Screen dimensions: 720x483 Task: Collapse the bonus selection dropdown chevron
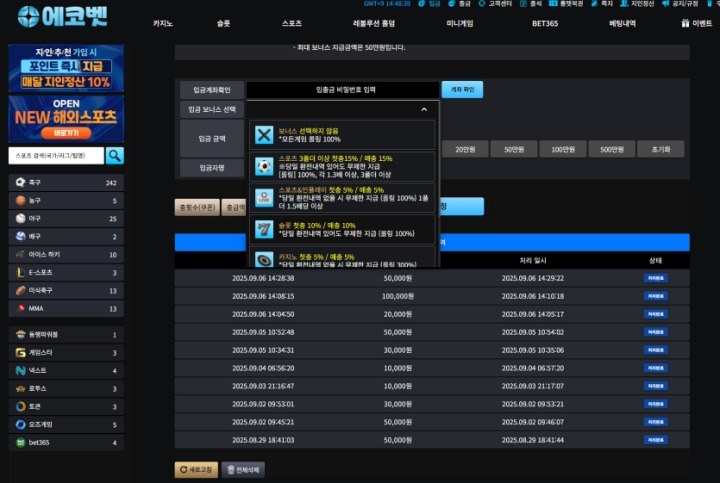[424, 110]
